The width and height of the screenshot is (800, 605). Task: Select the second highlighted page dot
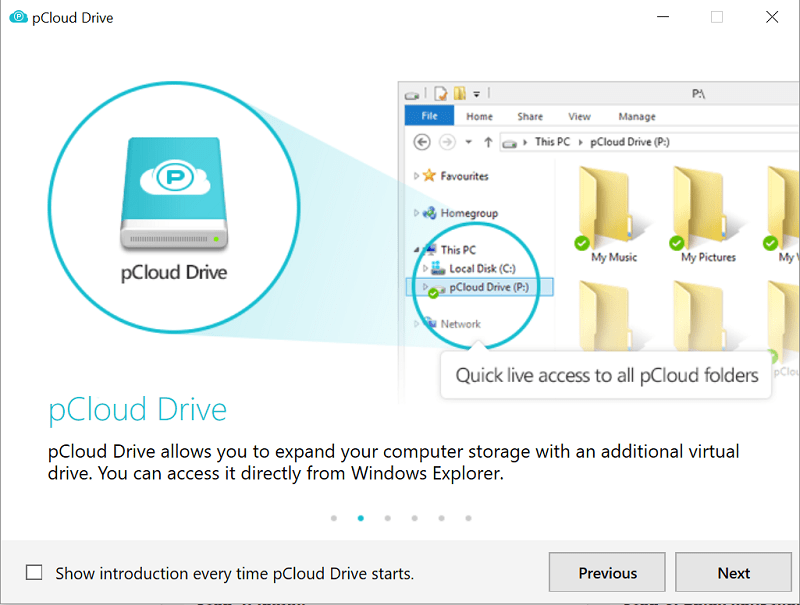coord(361,518)
